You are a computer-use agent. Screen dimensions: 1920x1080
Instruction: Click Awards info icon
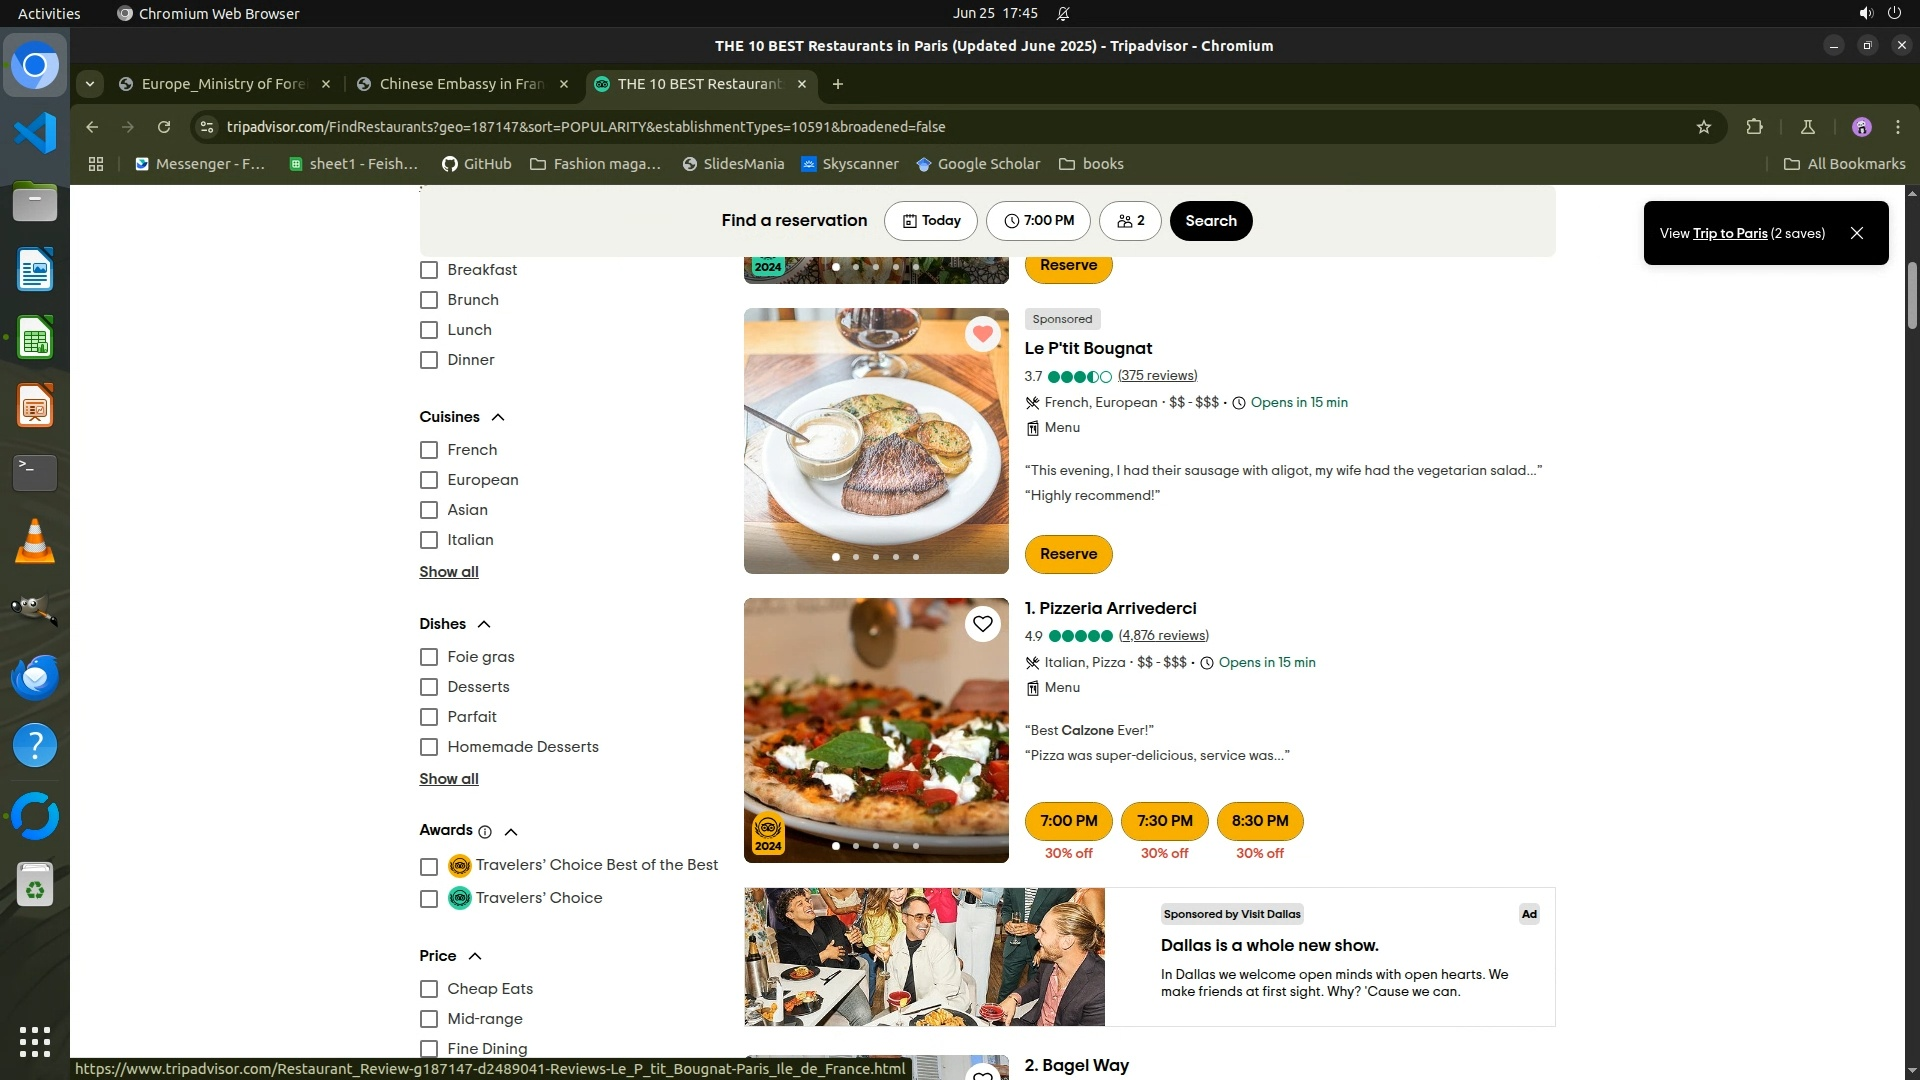[x=485, y=832]
